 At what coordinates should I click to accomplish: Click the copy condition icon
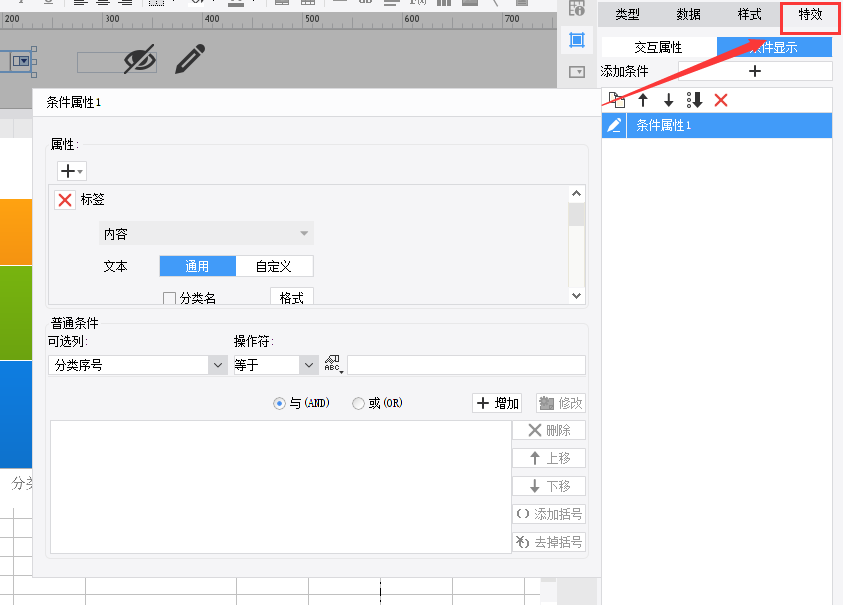tap(618, 100)
